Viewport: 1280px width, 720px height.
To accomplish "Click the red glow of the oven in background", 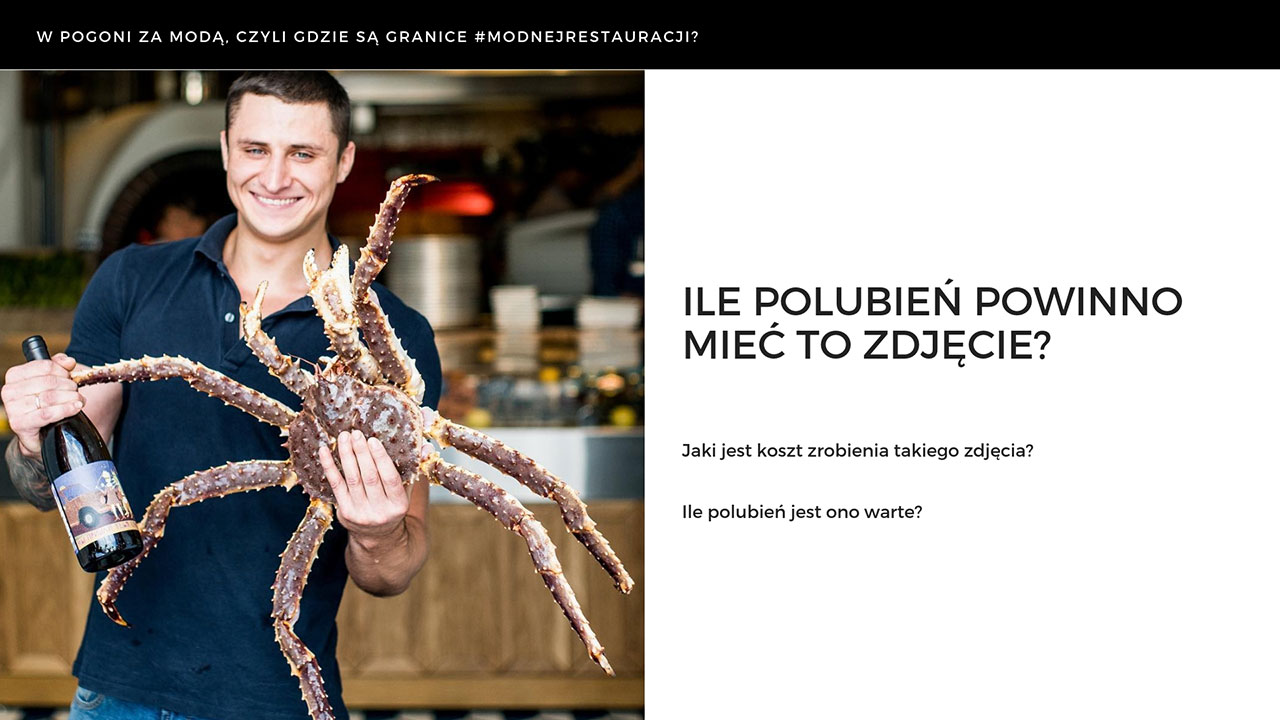I will (458, 197).
